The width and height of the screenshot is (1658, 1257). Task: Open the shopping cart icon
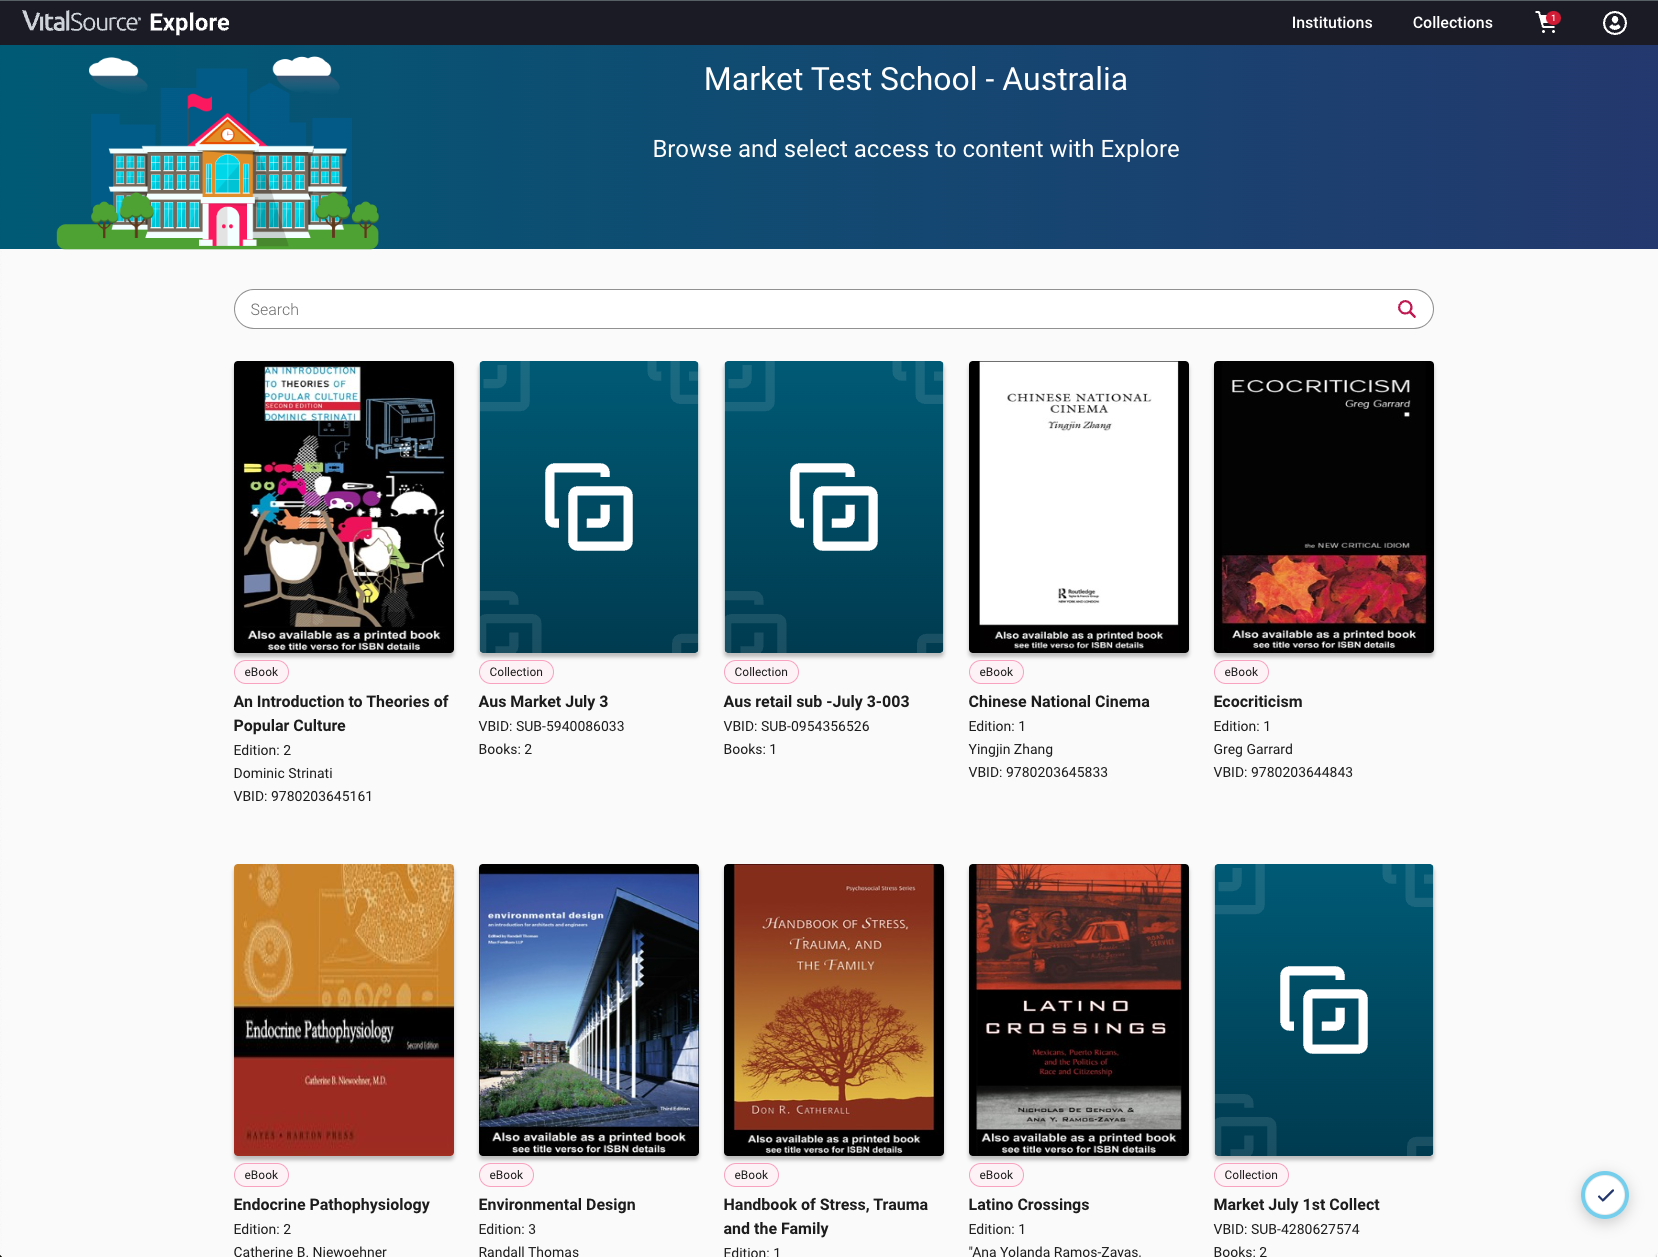click(x=1548, y=22)
